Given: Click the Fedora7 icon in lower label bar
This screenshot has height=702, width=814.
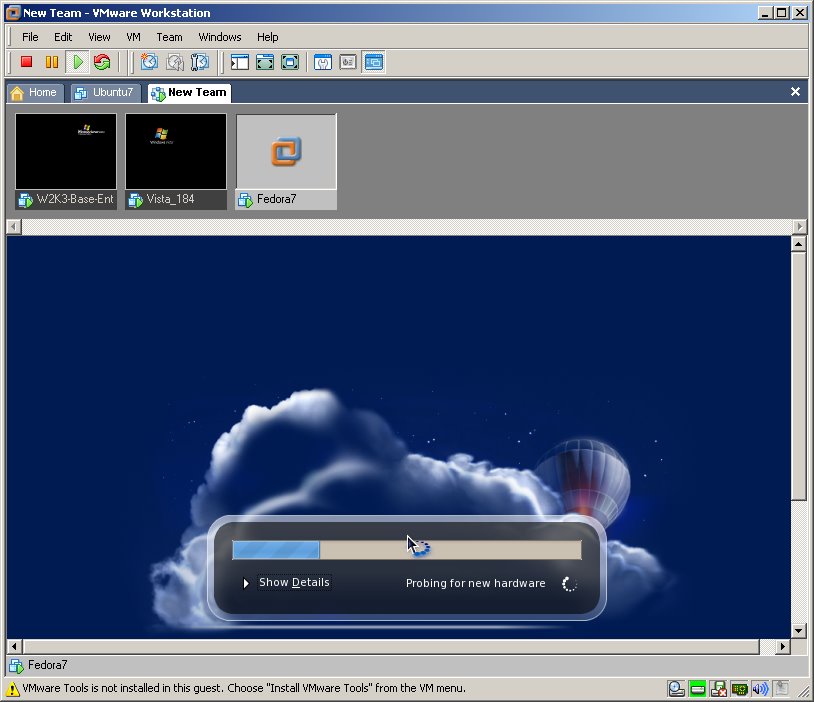Looking at the screenshot, I should (16, 666).
